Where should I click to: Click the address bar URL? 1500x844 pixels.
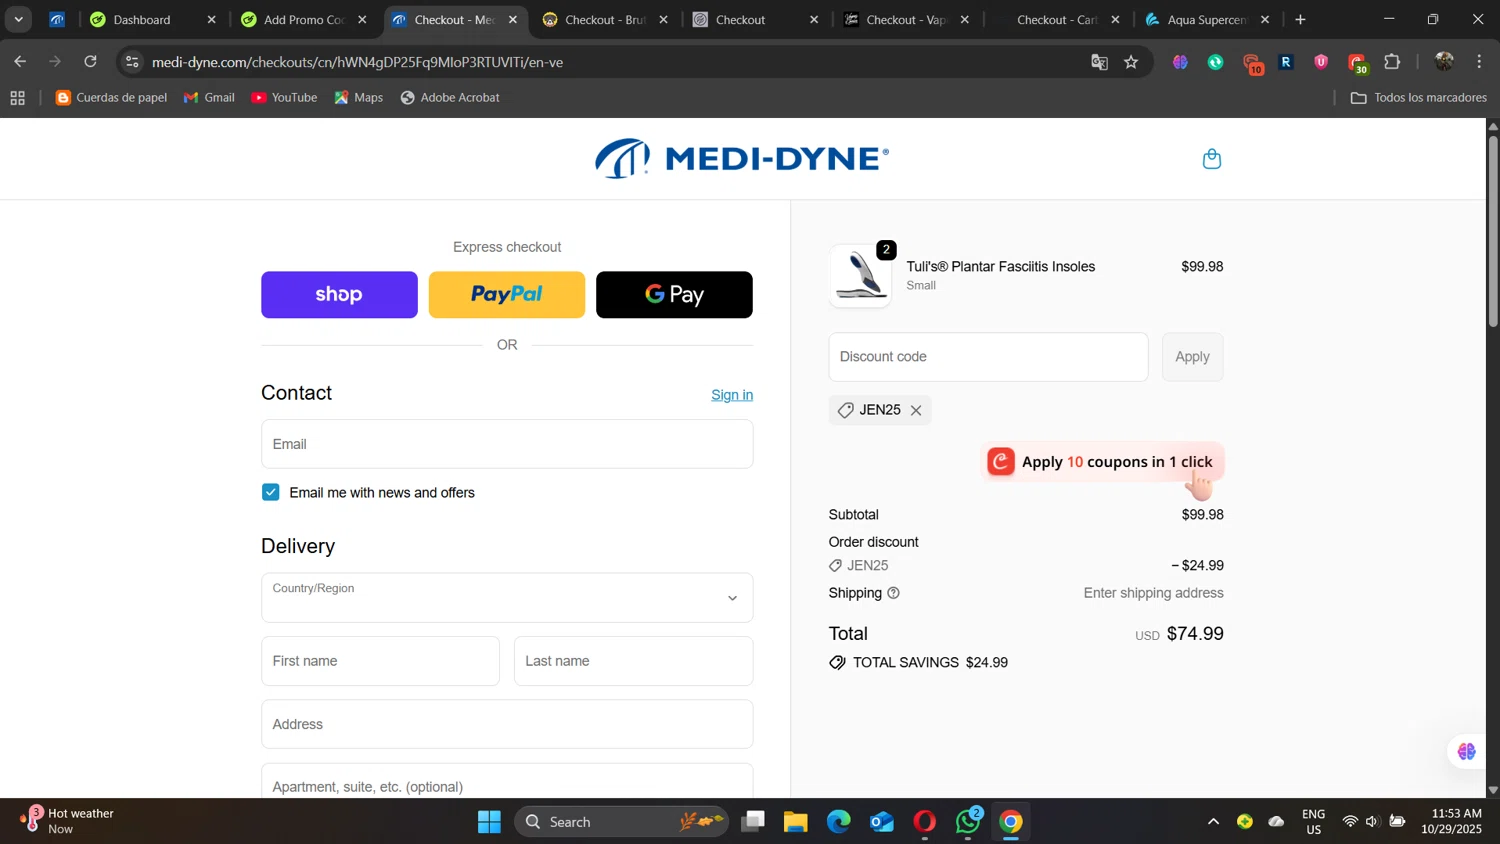pyautogui.click(x=357, y=62)
